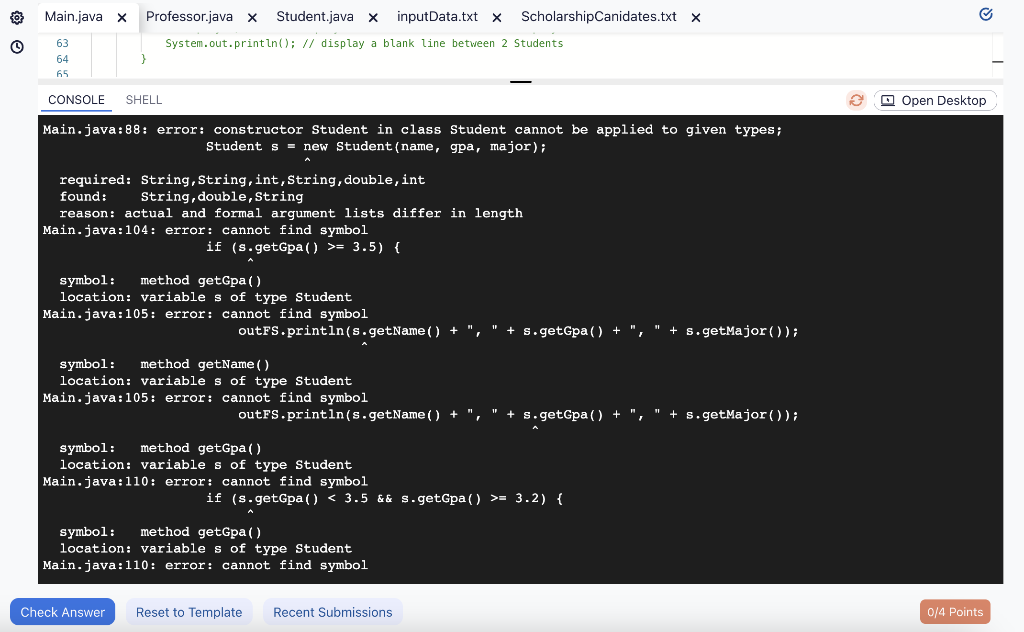
Task: Click the 0/4 Points score badge
Action: click(x=954, y=611)
